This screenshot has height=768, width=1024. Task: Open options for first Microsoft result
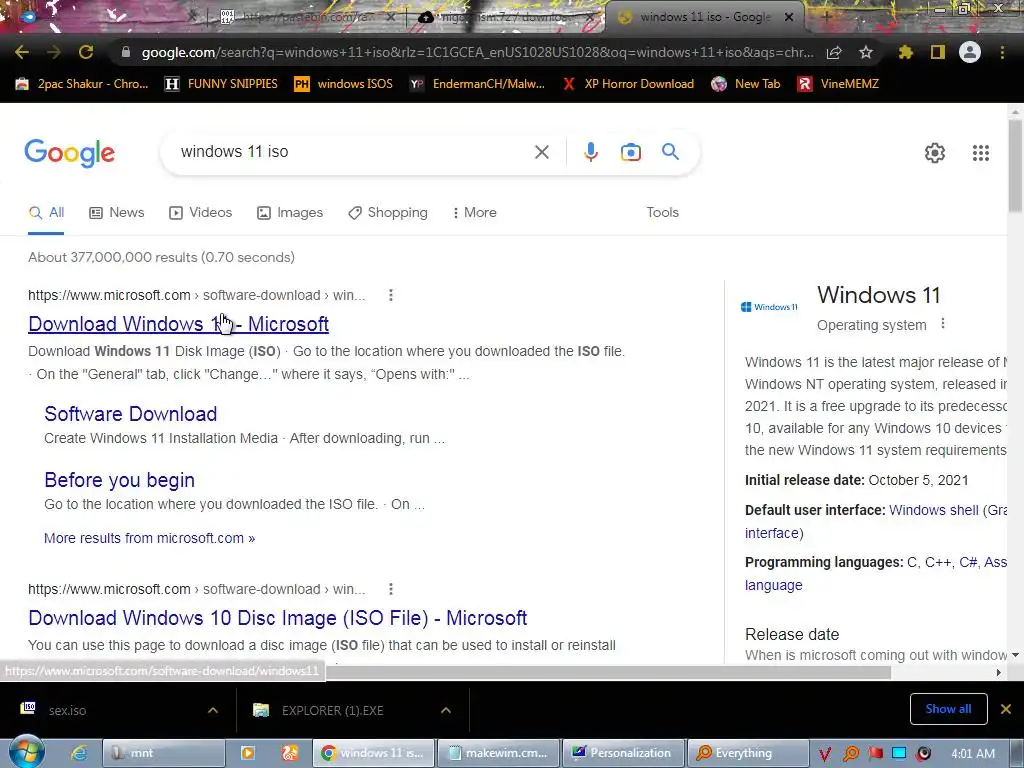(x=391, y=295)
